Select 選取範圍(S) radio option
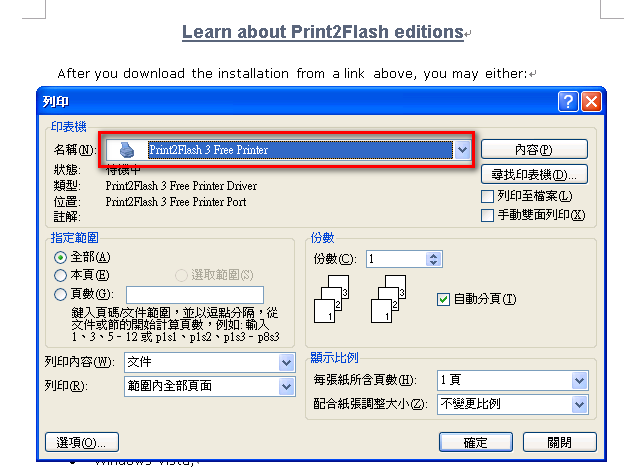This screenshot has height=474, width=631. (x=181, y=275)
